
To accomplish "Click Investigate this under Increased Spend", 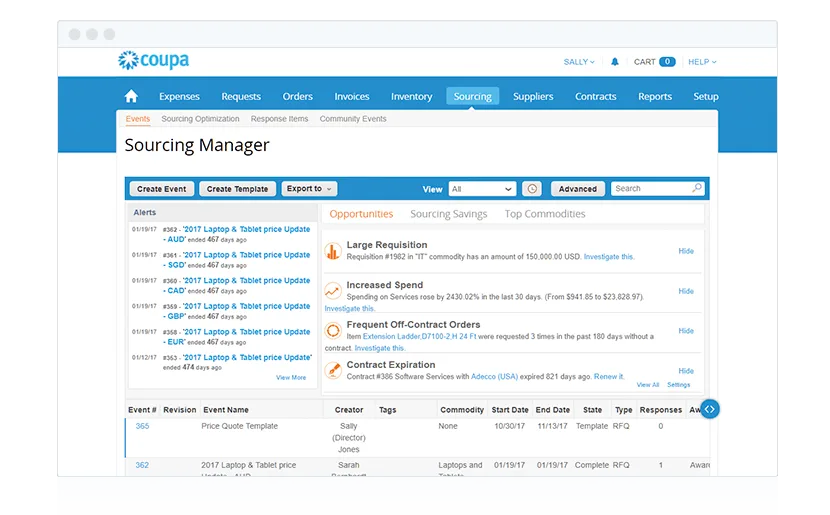I will (x=349, y=309).
